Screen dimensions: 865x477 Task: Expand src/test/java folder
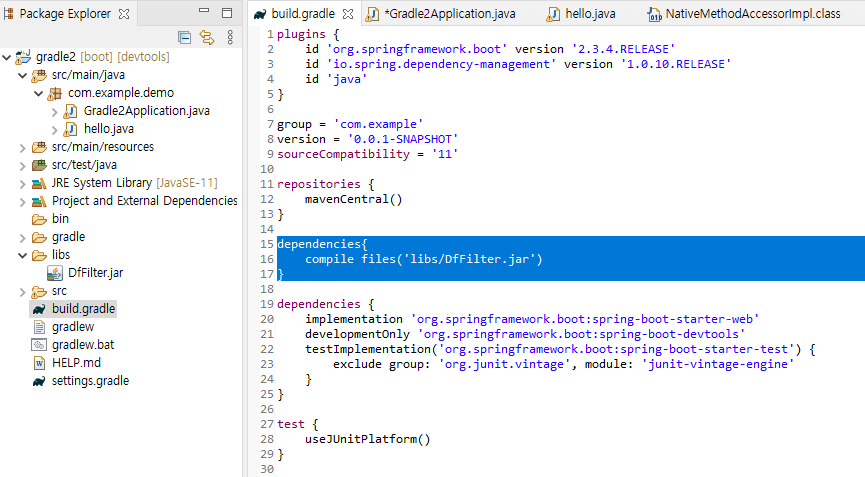click(x=23, y=166)
